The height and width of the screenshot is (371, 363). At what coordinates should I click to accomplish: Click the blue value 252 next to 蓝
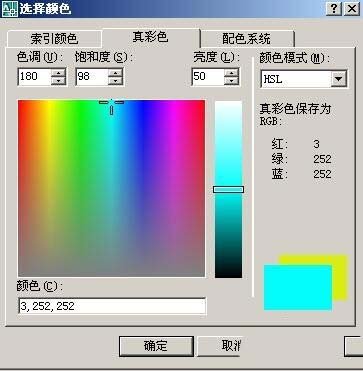[322, 174]
